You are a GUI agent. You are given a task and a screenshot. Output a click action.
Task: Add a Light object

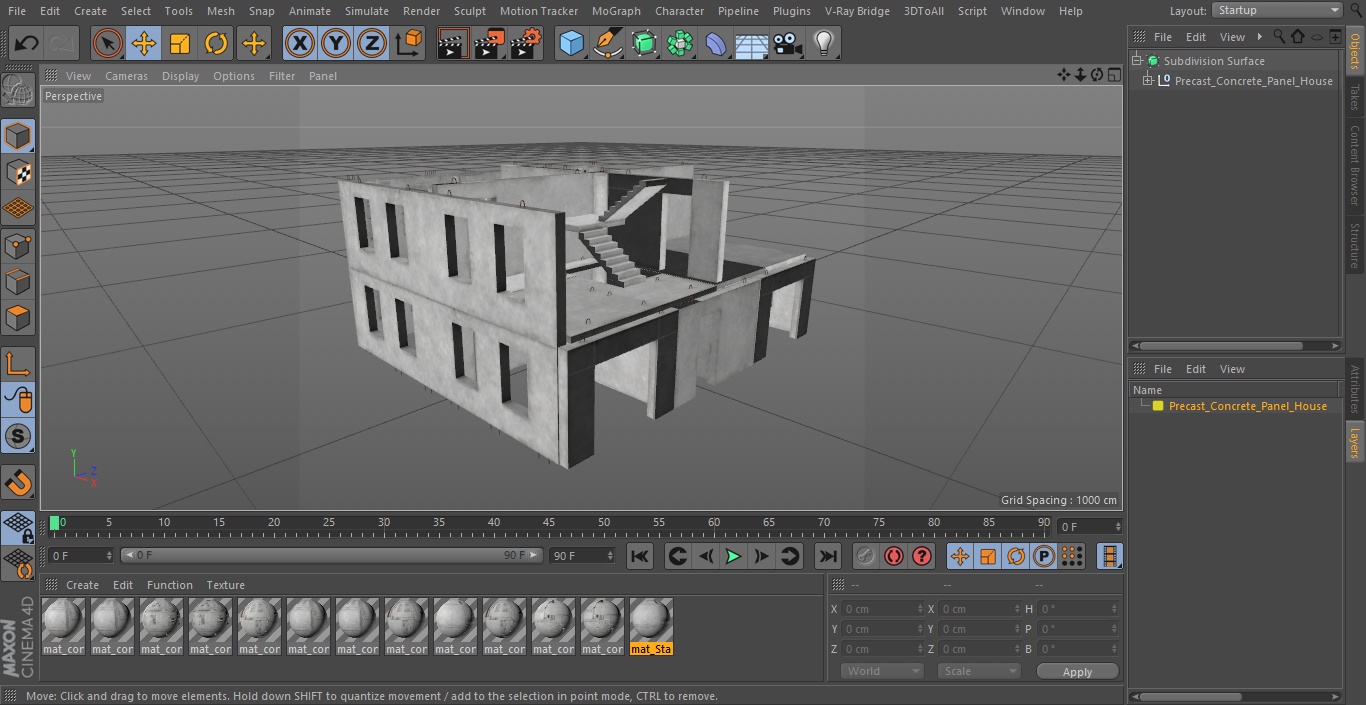click(824, 44)
